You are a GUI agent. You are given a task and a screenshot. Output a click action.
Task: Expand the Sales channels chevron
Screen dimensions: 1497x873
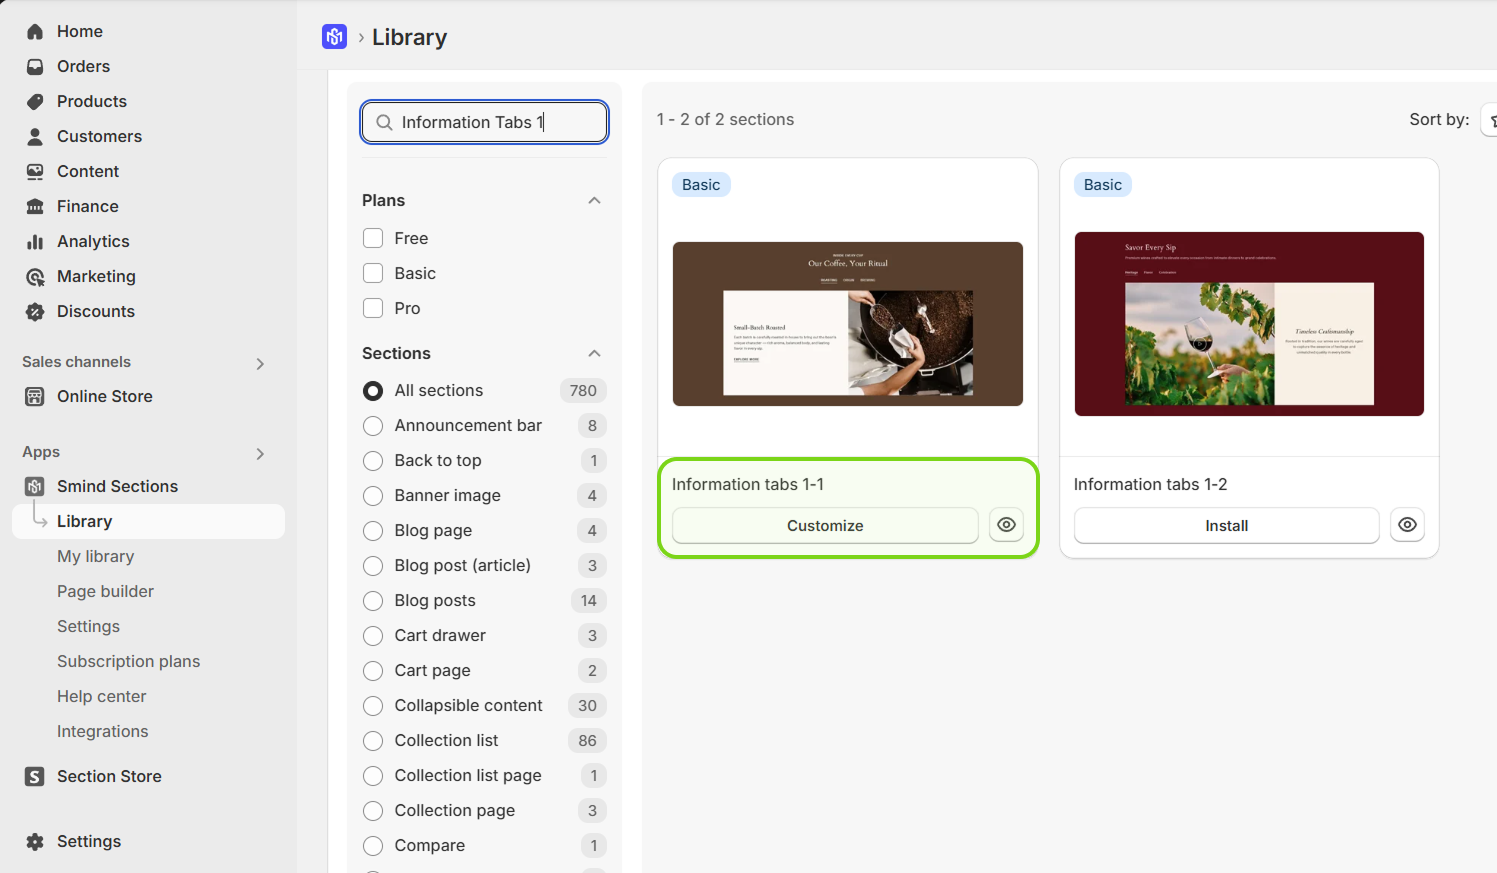coord(260,364)
